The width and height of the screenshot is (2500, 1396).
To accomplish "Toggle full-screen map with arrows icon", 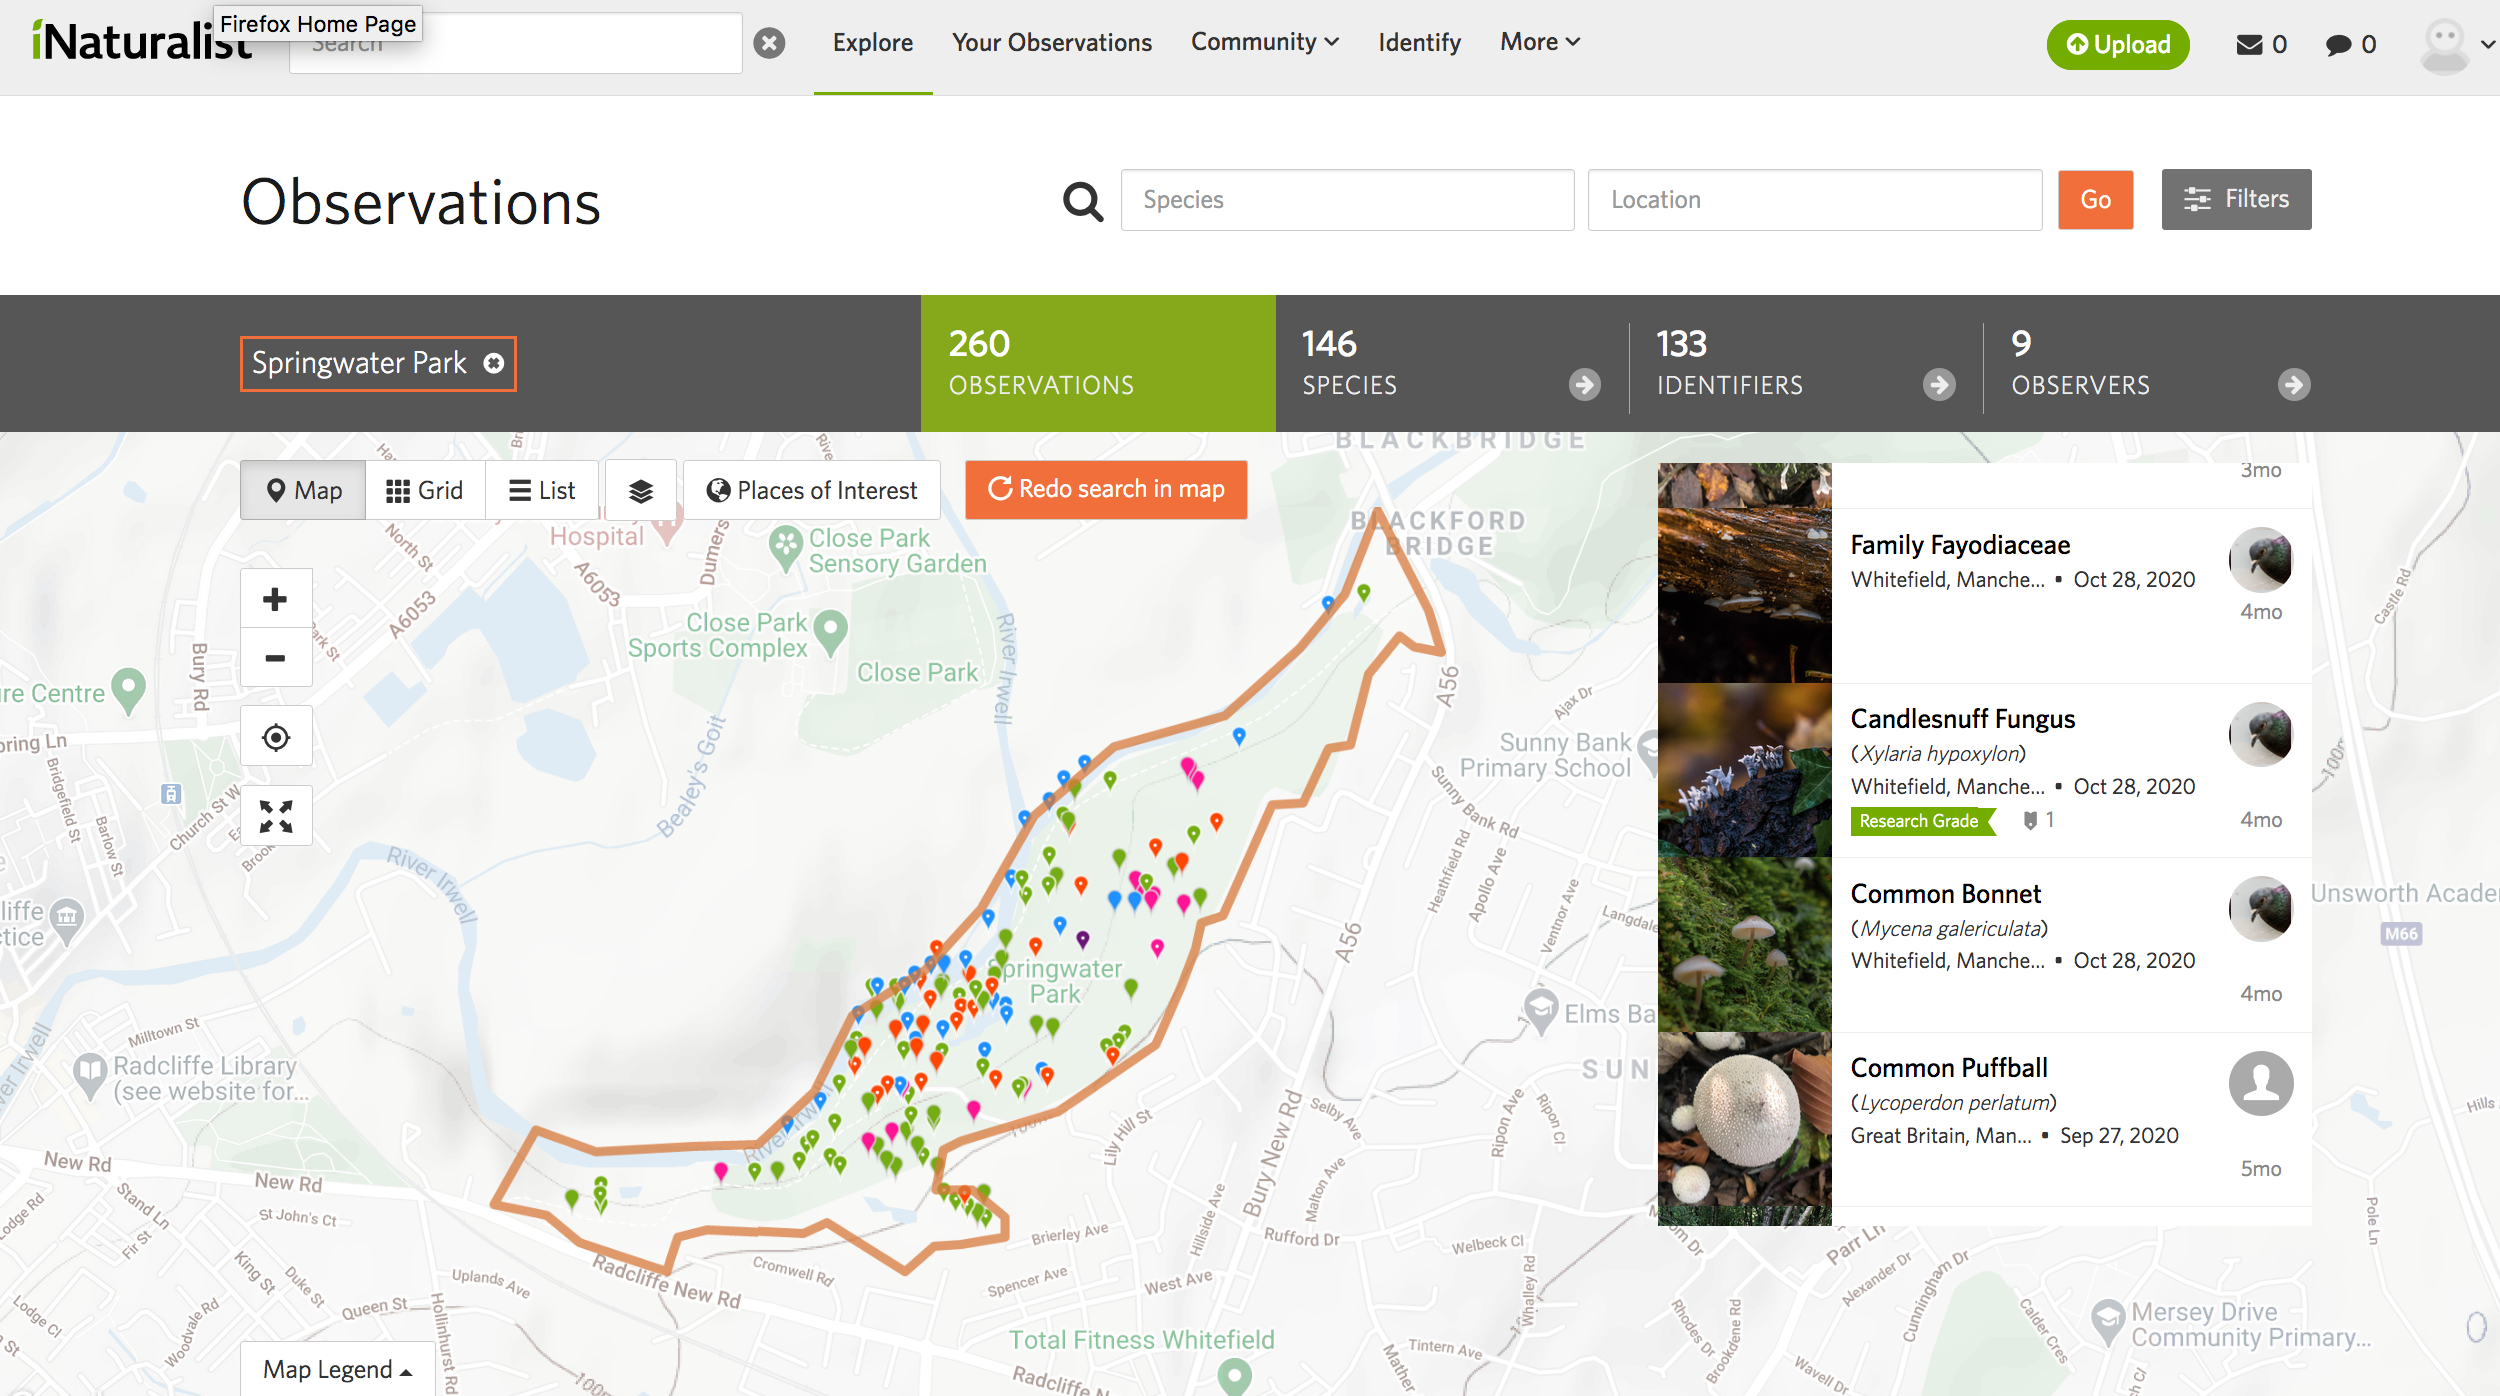I will (276, 816).
